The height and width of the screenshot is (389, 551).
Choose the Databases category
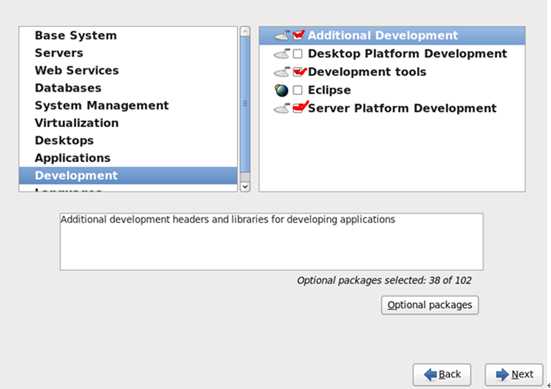coord(128,88)
